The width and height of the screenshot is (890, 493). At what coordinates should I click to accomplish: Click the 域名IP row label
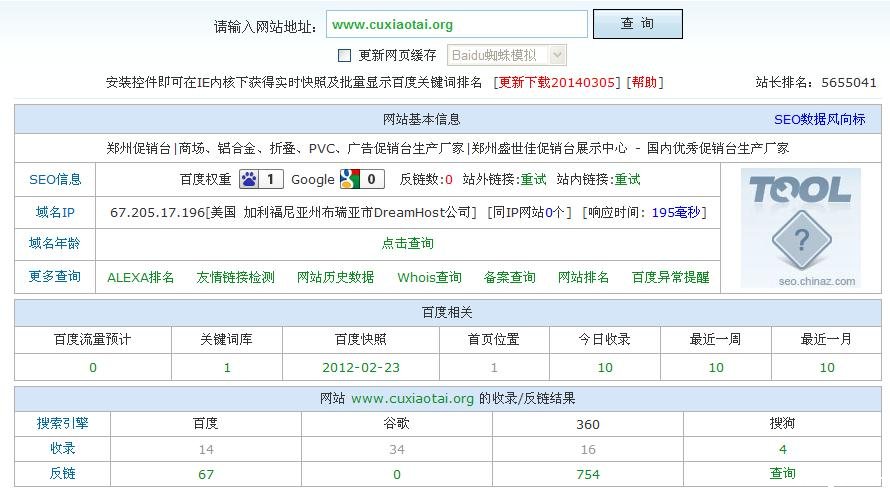[x=55, y=212]
